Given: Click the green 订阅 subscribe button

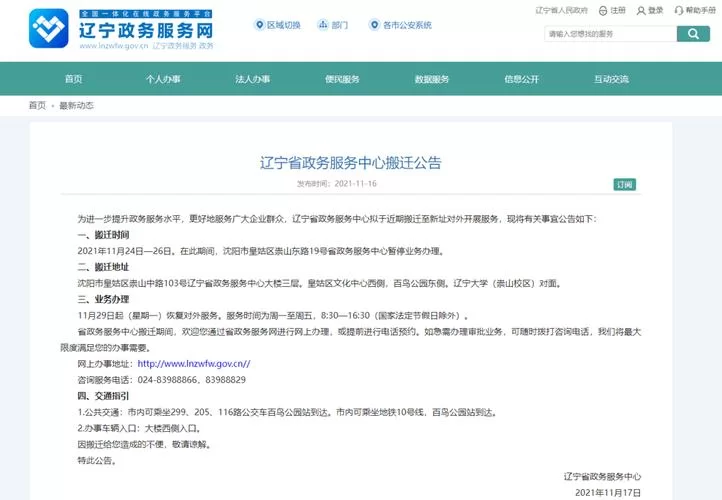Looking at the screenshot, I should point(624,185).
